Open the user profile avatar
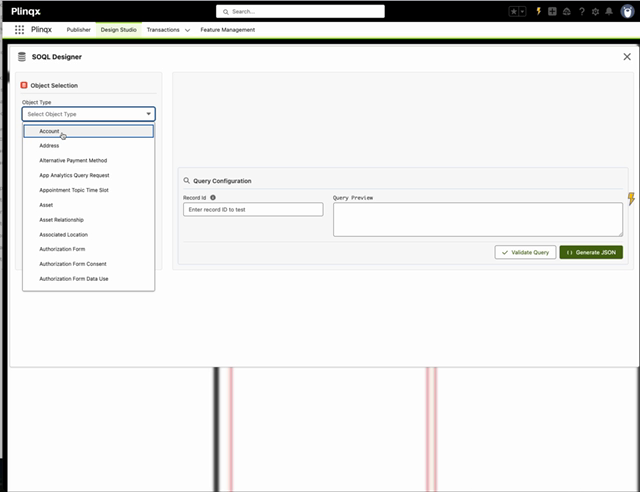The height and width of the screenshot is (492, 640). (x=627, y=11)
